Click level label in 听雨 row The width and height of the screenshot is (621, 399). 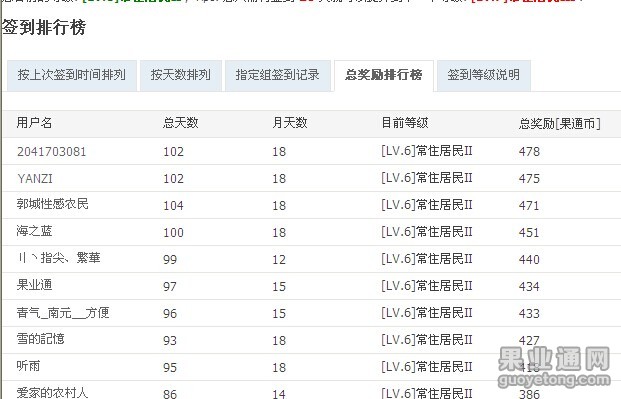point(427,367)
